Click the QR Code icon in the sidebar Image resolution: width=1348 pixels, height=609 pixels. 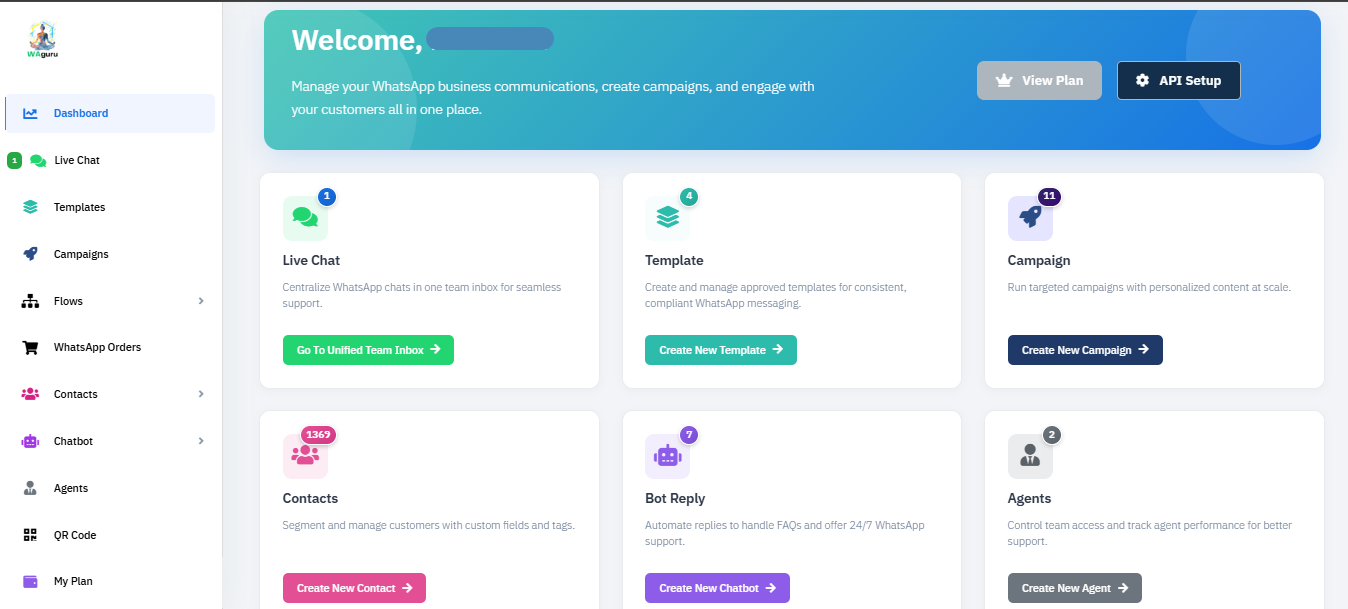pyautogui.click(x=29, y=534)
